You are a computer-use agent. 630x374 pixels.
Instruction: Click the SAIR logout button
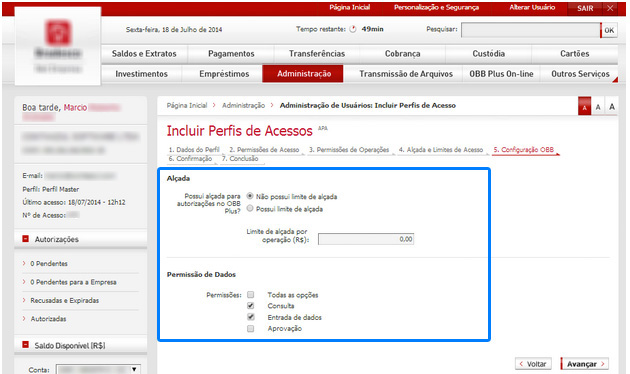click(x=585, y=8)
